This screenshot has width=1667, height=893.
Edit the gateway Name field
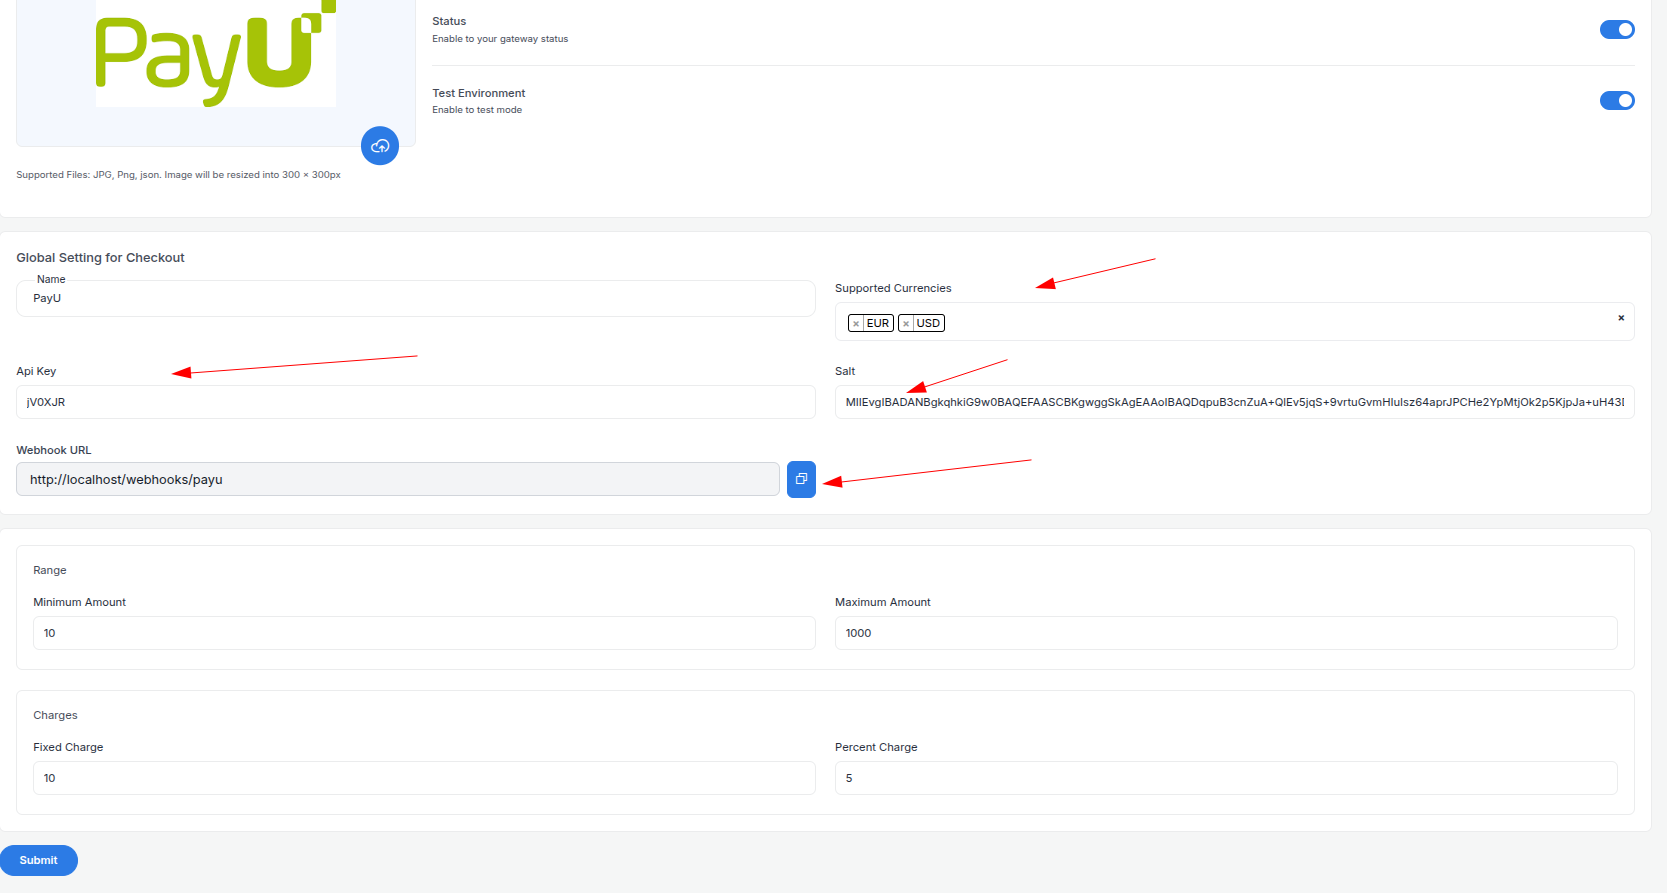click(416, 298)
